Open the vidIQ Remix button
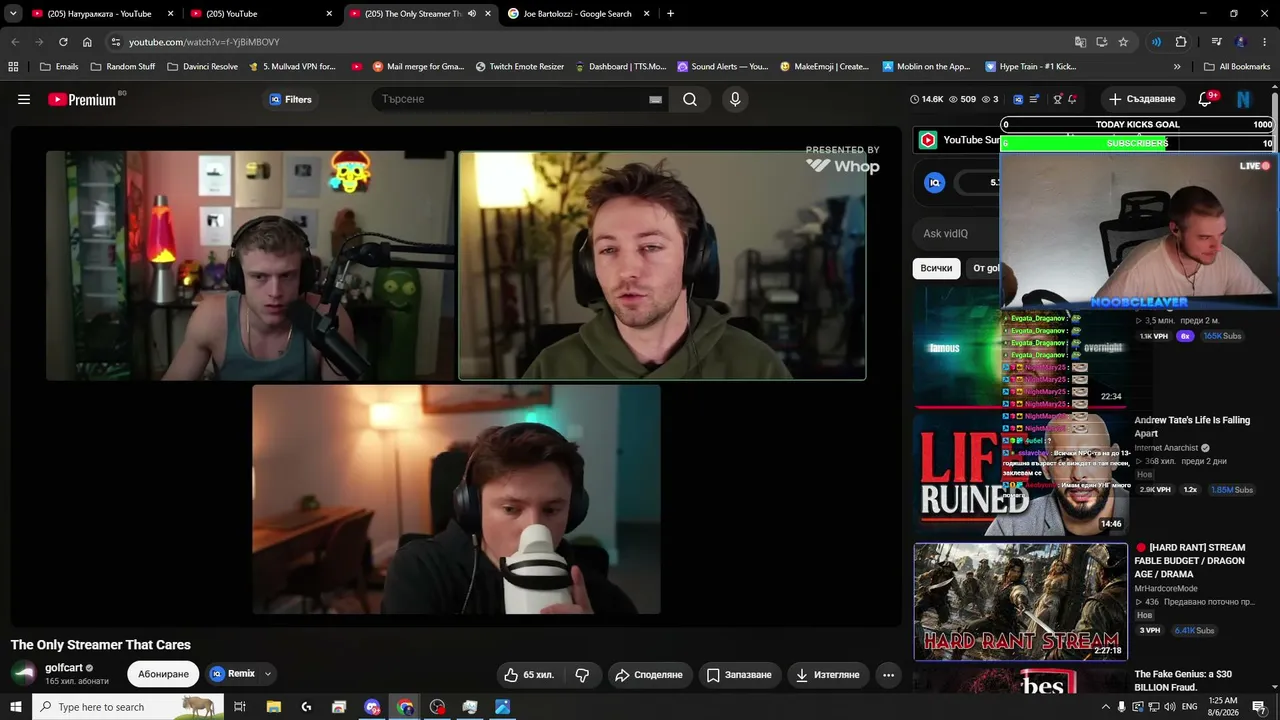This screenshot has height=720, width=1280. point(232,674)
